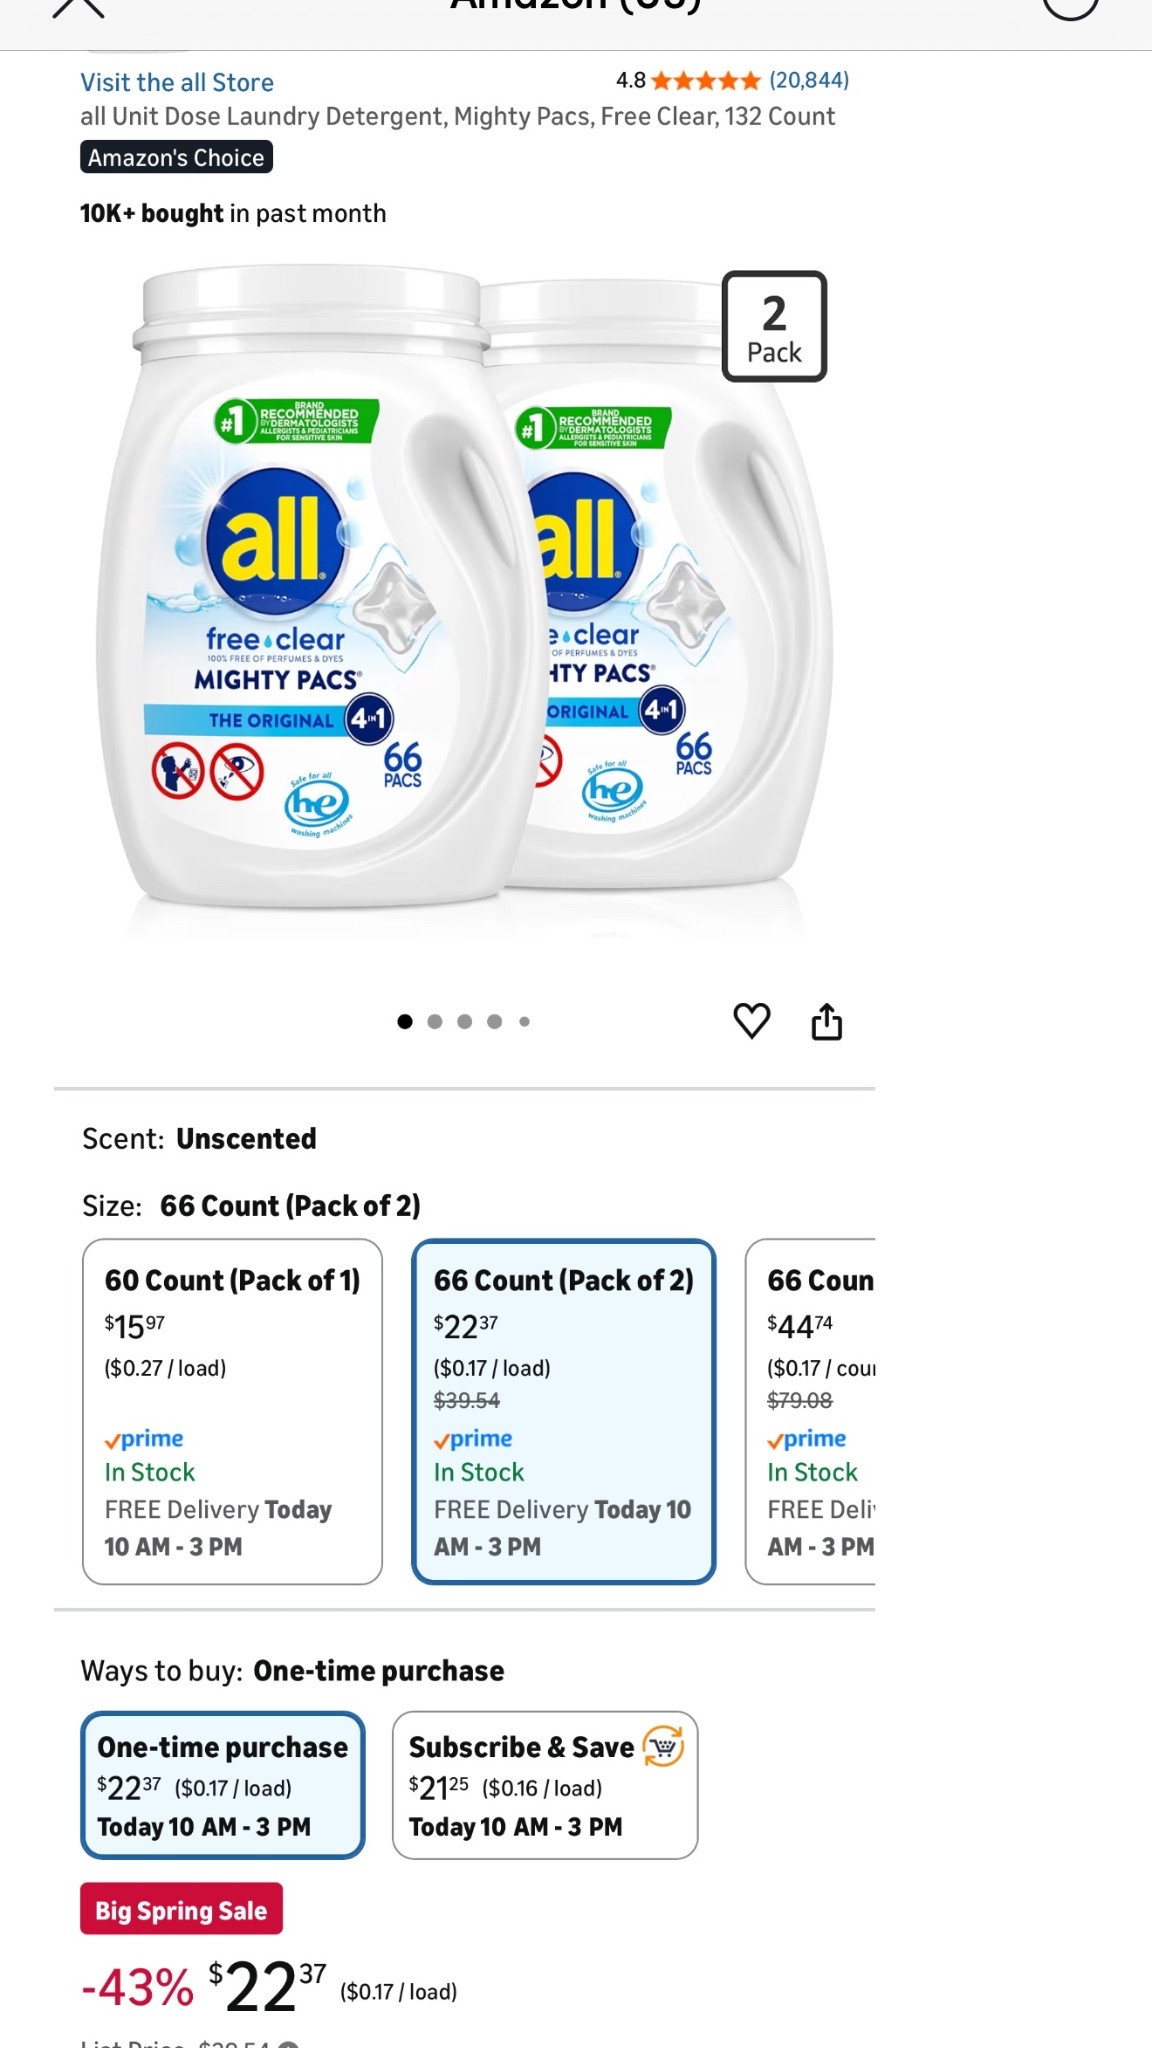Tap the share icon below the product image
The width and height of the screenshot is (1152, 2048).
[x=826, y=1022]
